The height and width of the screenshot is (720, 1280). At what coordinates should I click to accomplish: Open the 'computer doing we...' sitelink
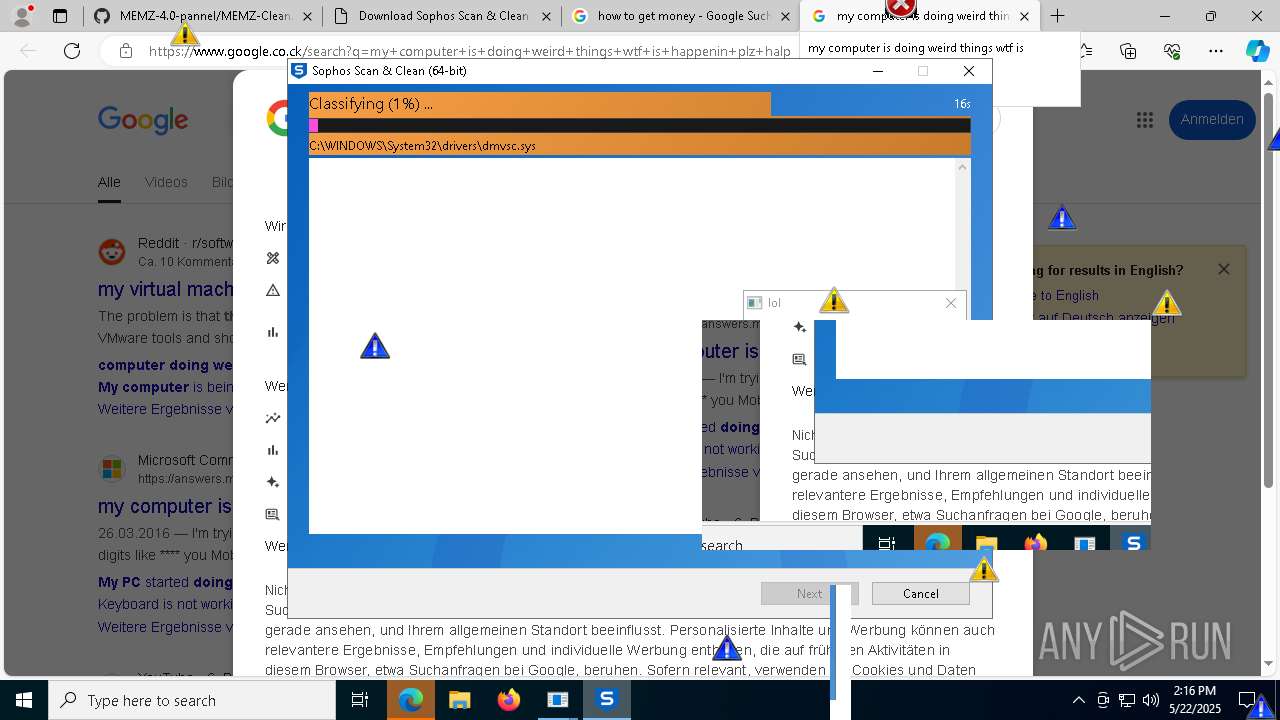click(x=166, y=365)
